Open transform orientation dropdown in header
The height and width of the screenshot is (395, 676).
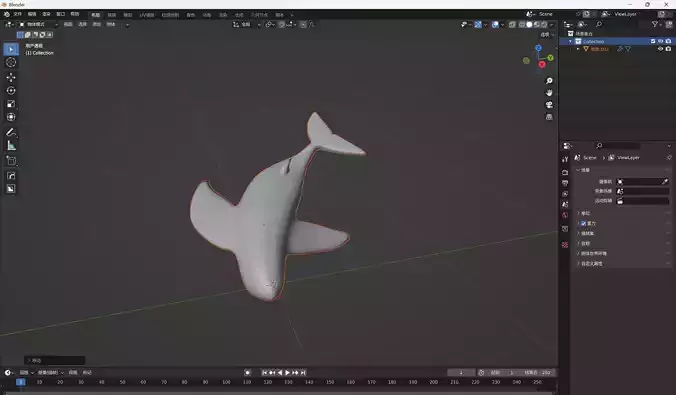(x=247, y=25)
